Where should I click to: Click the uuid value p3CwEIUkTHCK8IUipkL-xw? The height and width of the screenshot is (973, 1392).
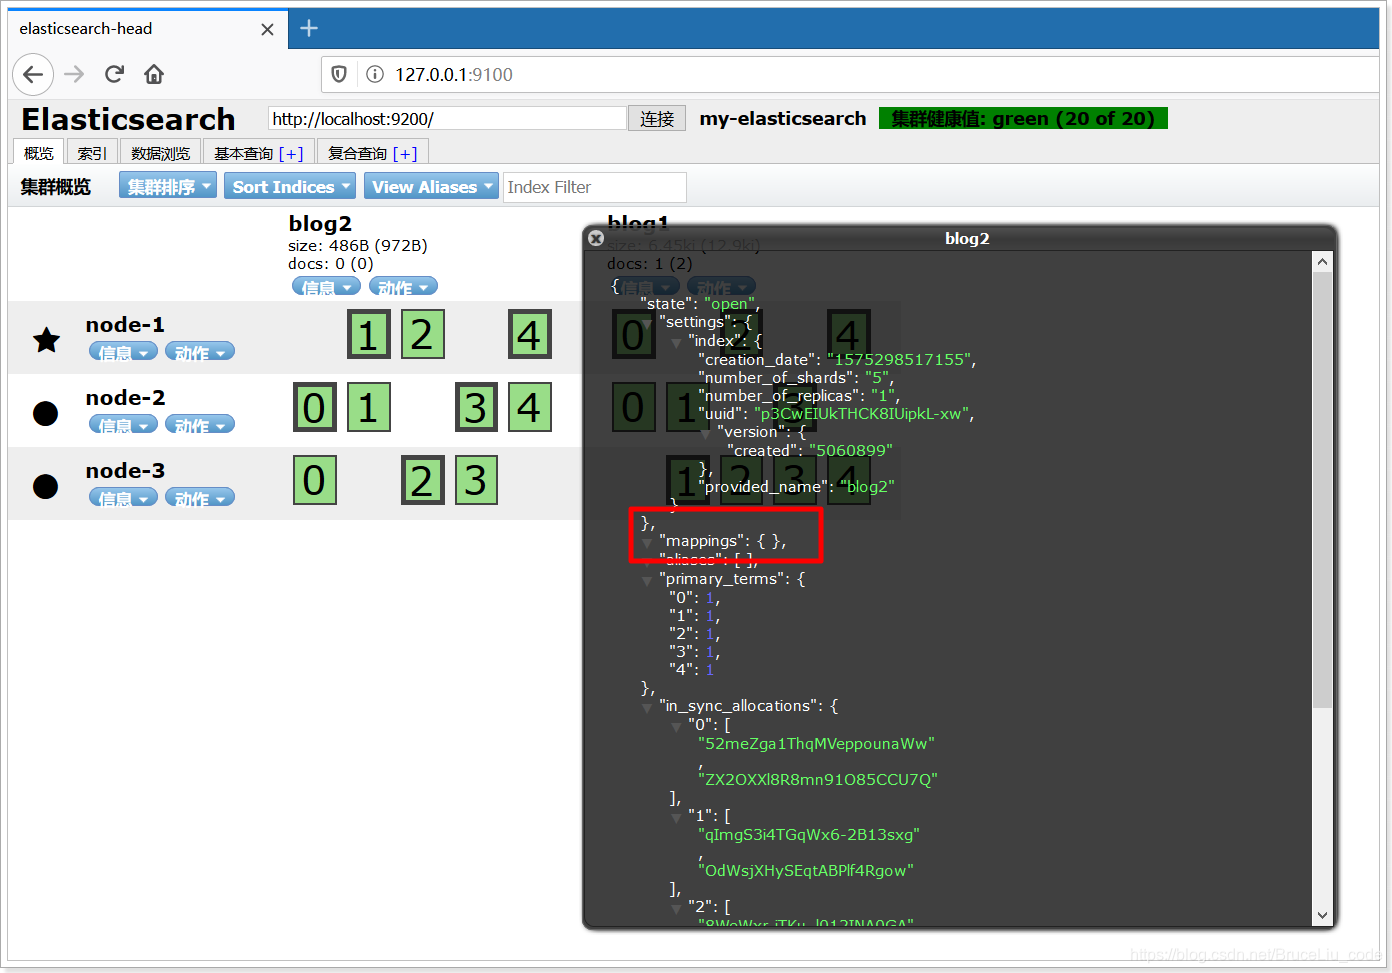pos(861,414)
